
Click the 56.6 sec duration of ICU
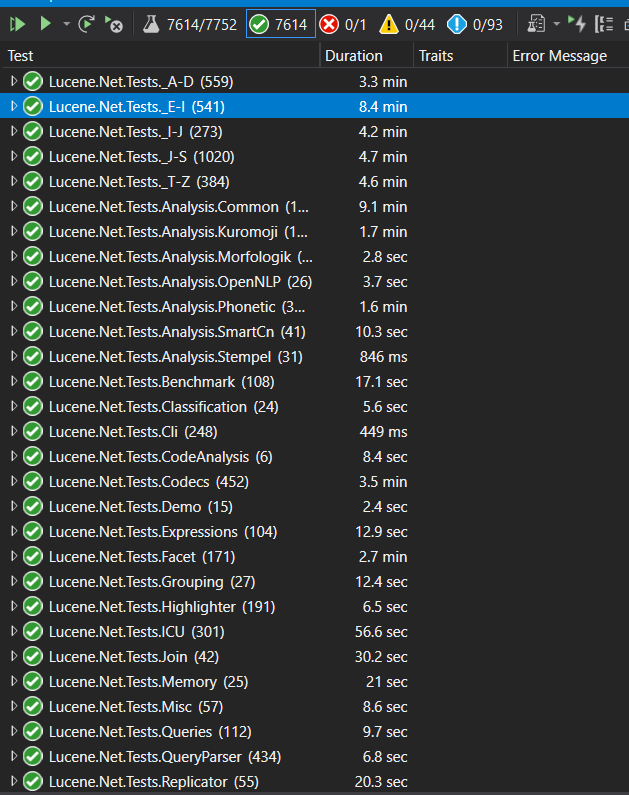point(381,632)
